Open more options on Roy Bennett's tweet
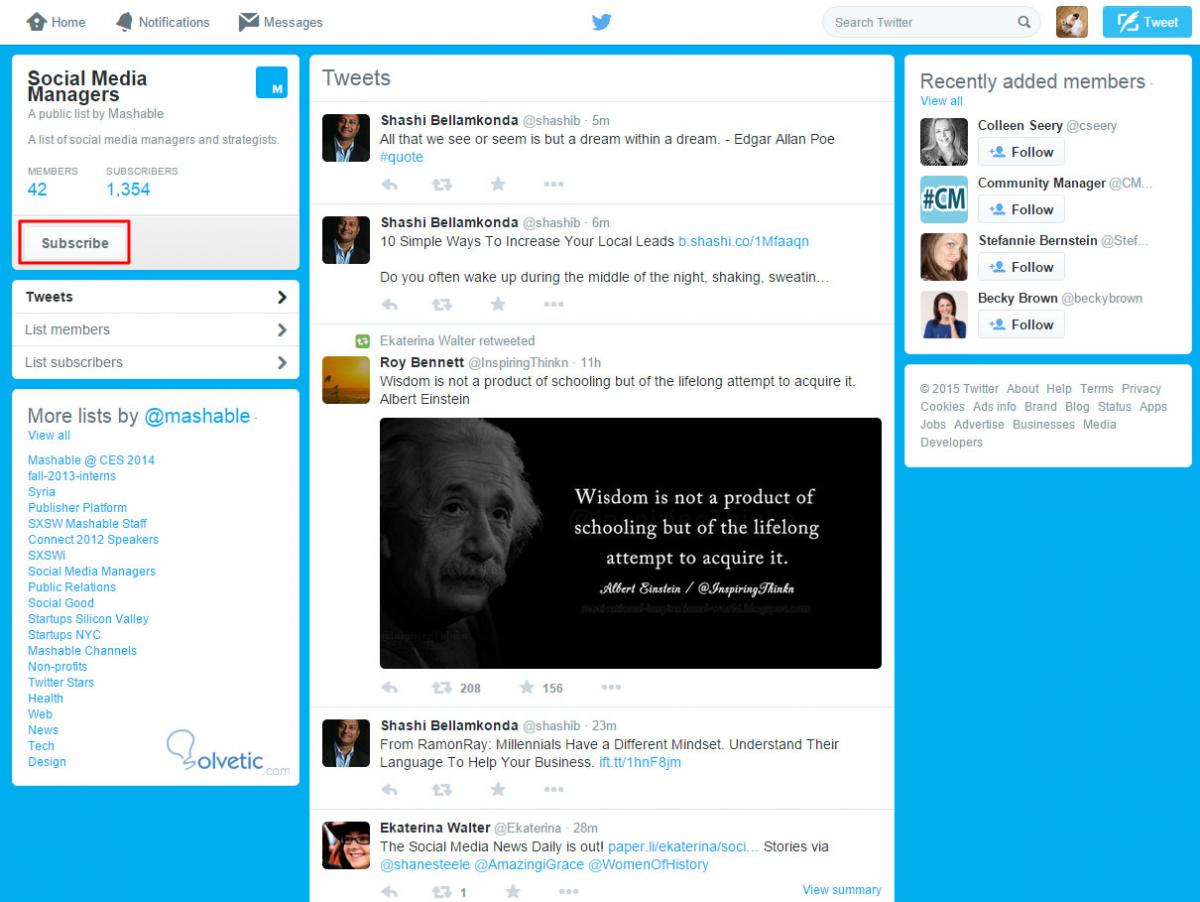The width and height of the screenshot is (1200, 902). (611, 687)
